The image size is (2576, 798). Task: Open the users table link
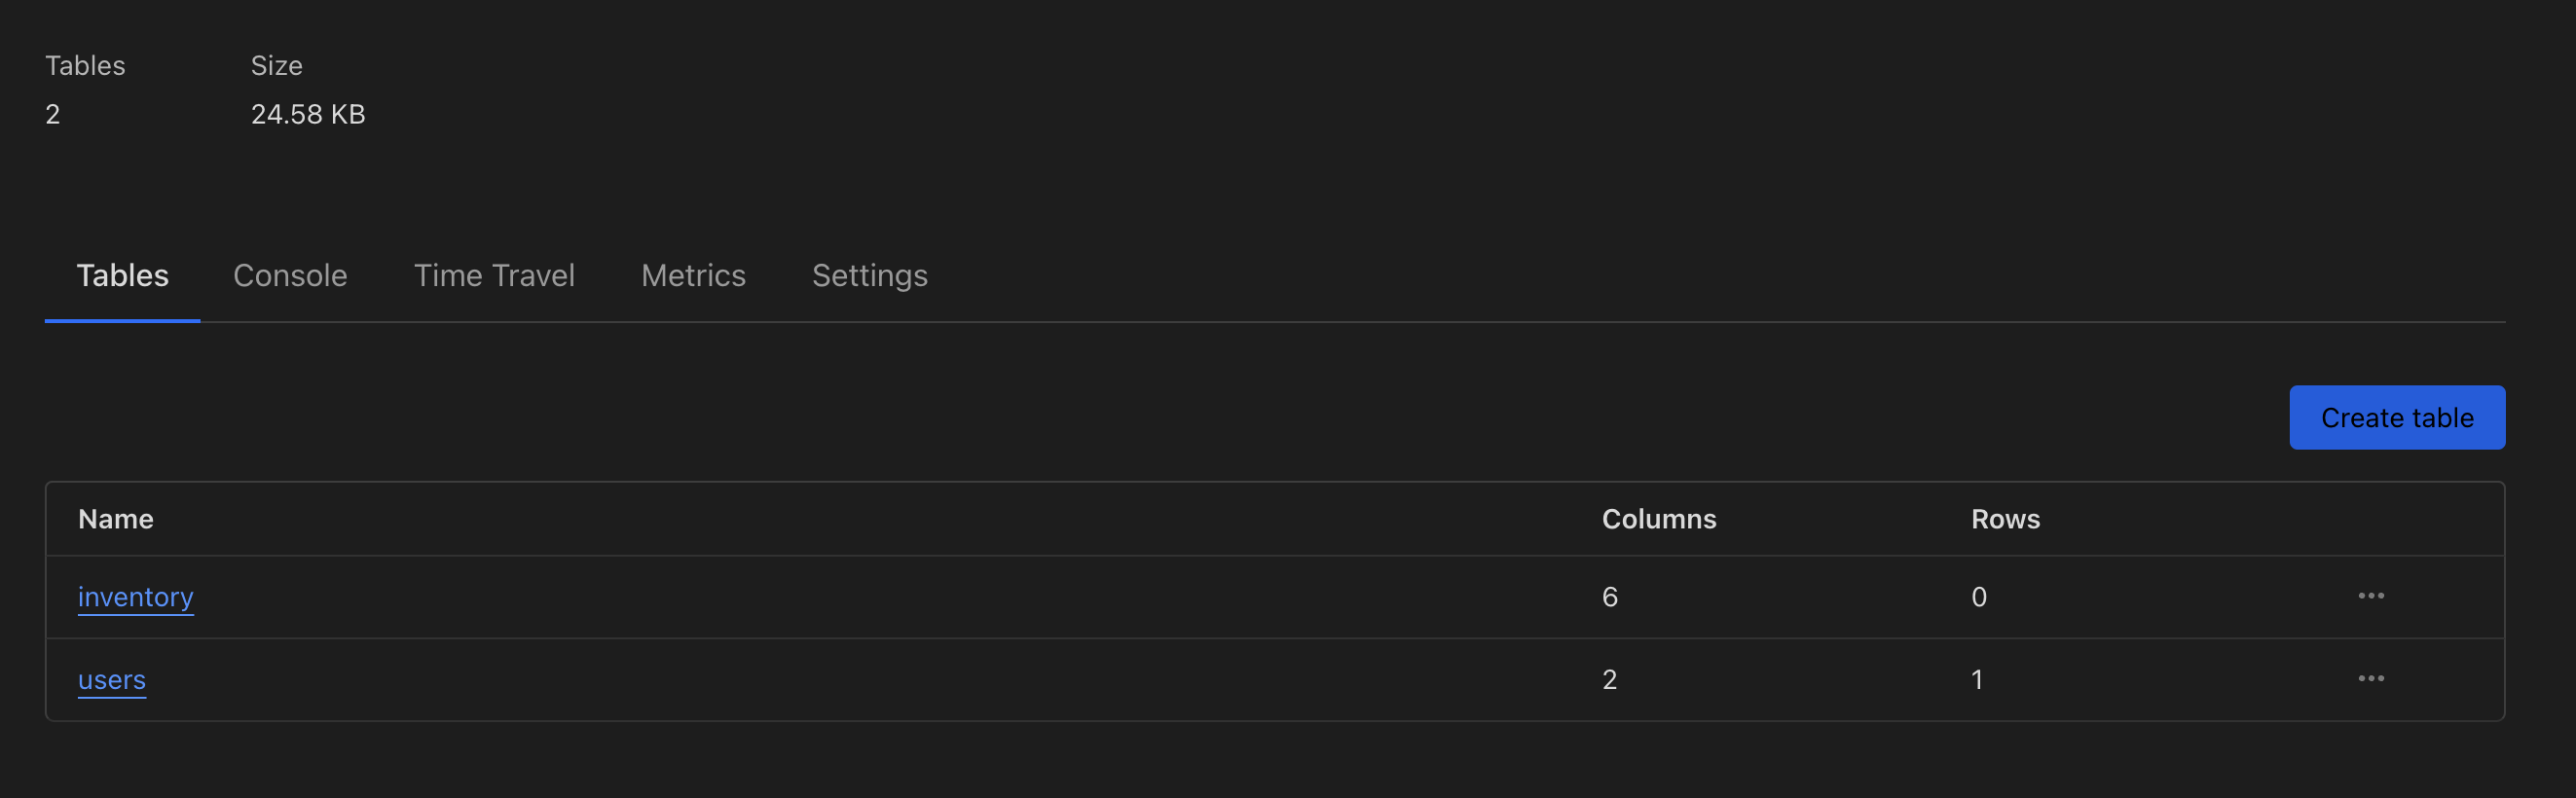[x=112, y=680]
